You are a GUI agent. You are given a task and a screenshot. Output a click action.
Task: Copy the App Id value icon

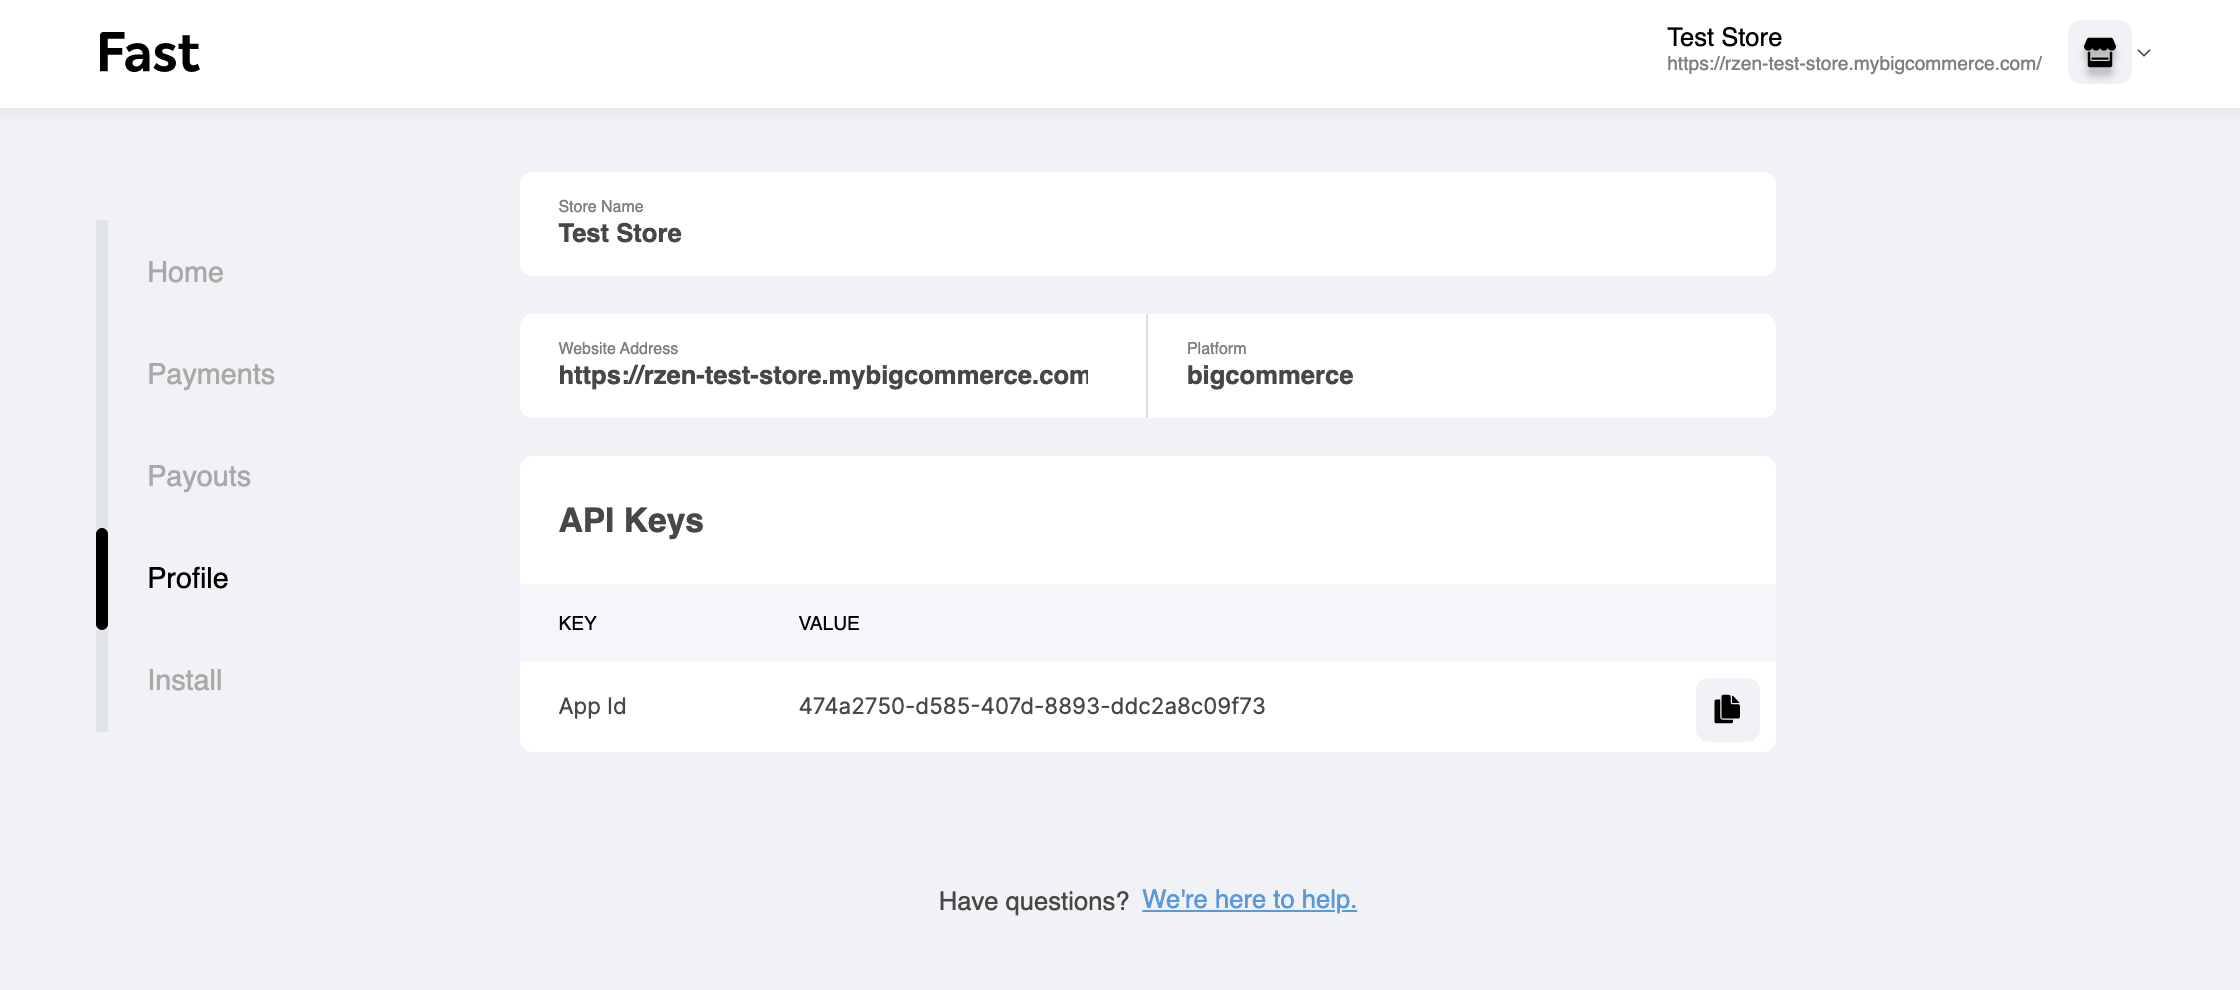pyautogui.click(x=1727, y=709)
